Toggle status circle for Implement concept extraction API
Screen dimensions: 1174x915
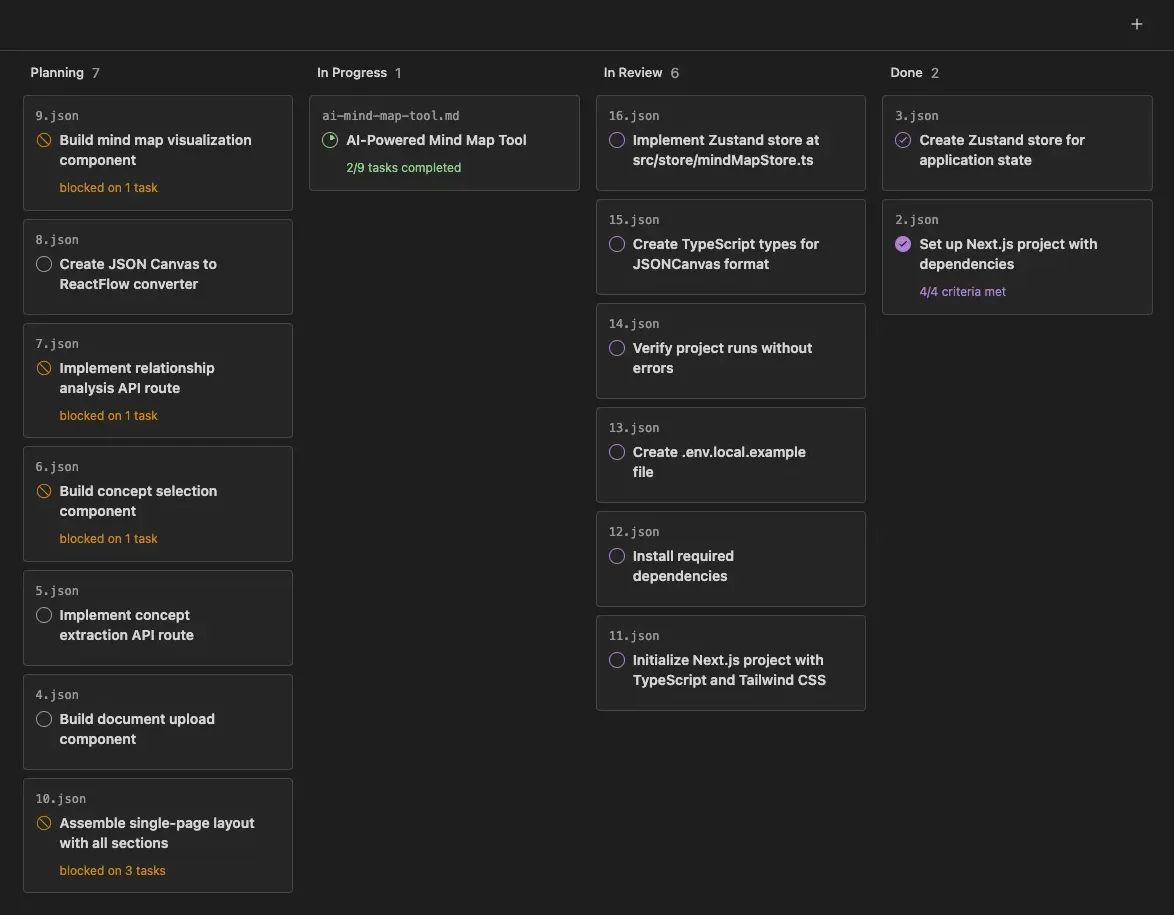coord(44,616)
